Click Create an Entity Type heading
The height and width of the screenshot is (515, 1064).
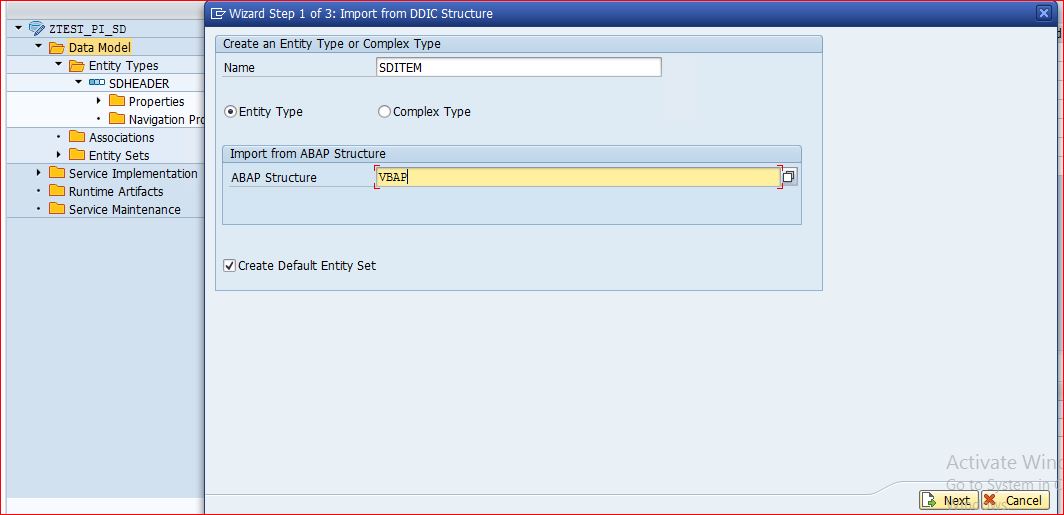pyautogui.click(x=332, y=44)
